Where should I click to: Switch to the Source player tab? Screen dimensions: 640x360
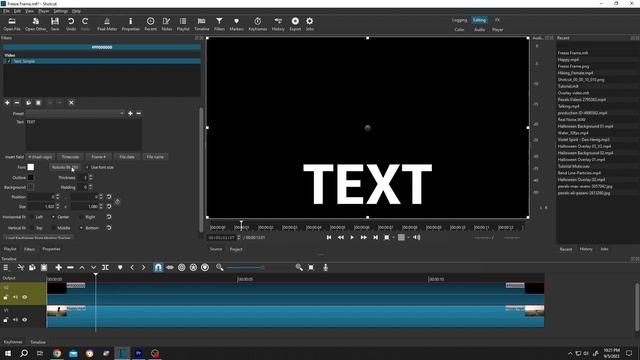click(216, 249)
